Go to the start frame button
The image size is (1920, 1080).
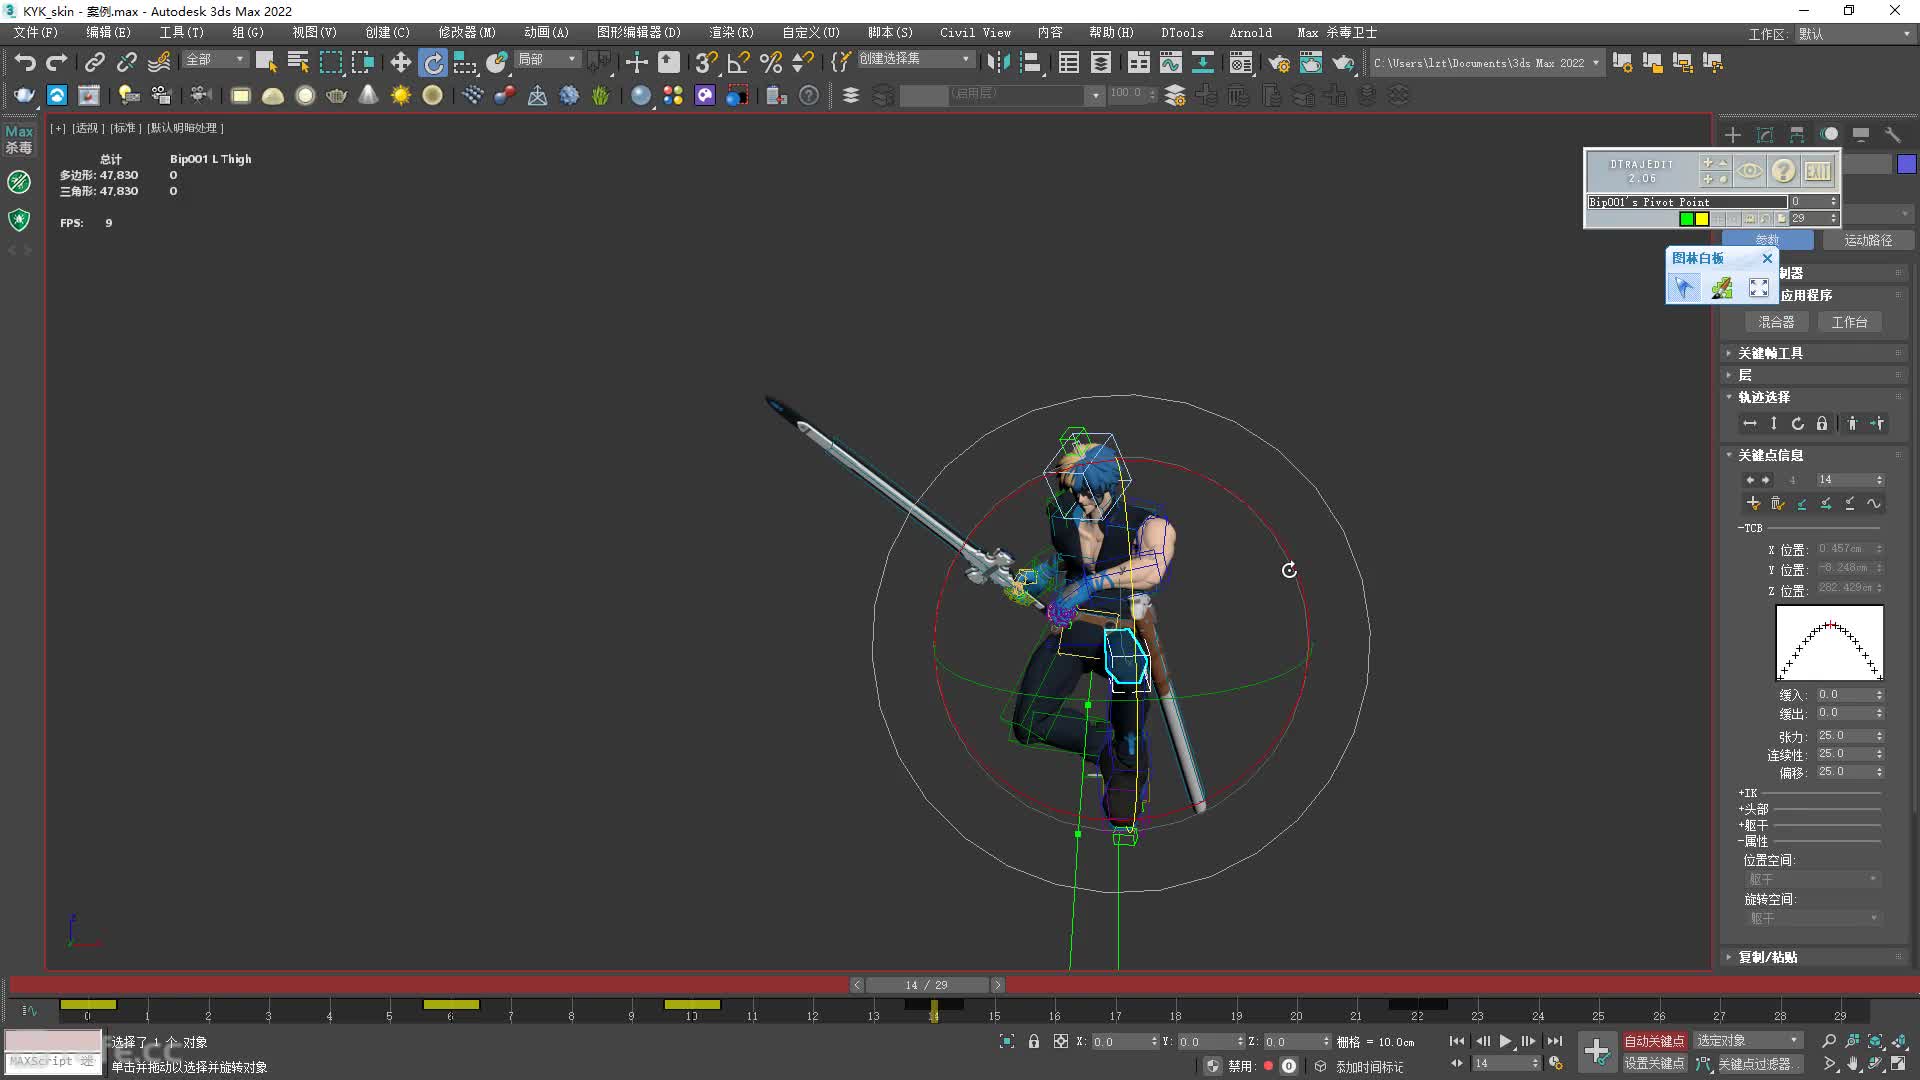[1457, 1041]
